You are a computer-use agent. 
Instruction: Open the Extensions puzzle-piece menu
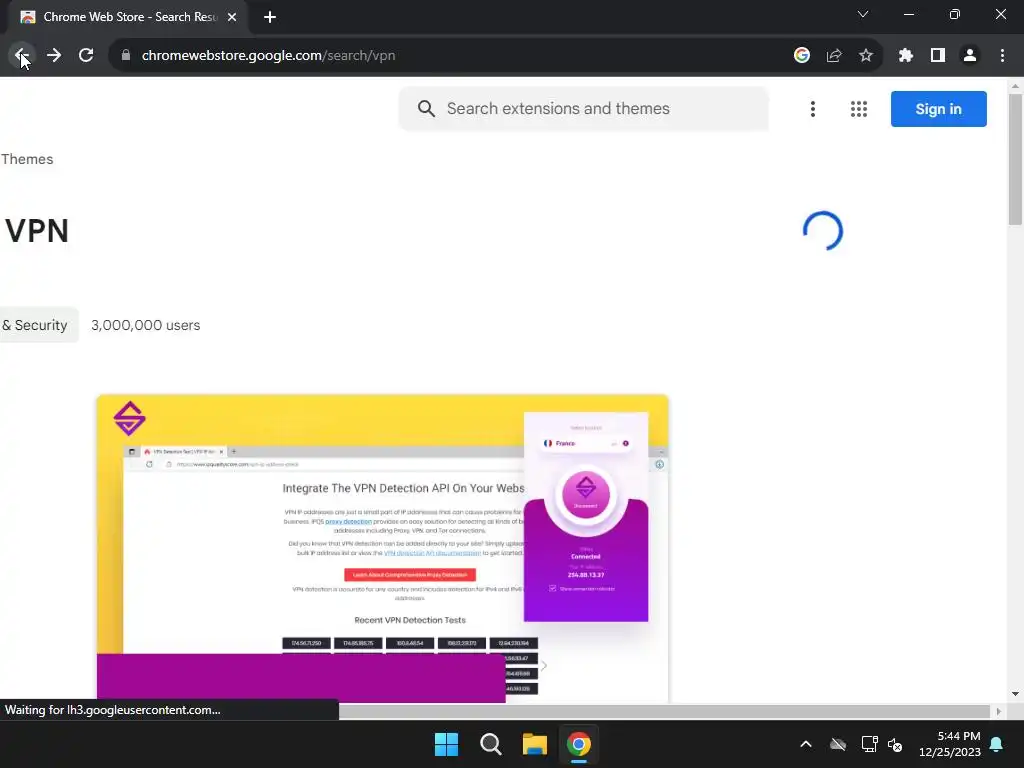[x=905, y=56]
